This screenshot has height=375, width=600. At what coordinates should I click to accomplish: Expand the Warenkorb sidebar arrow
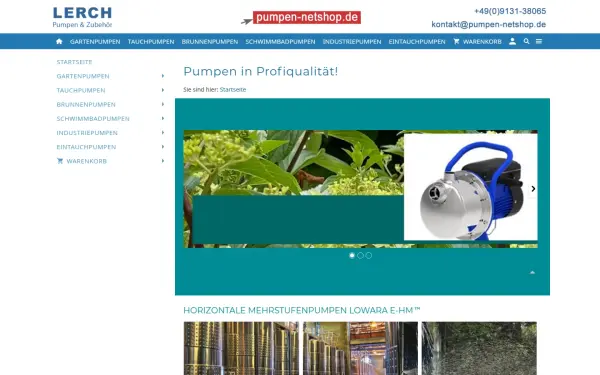(163, 161)
